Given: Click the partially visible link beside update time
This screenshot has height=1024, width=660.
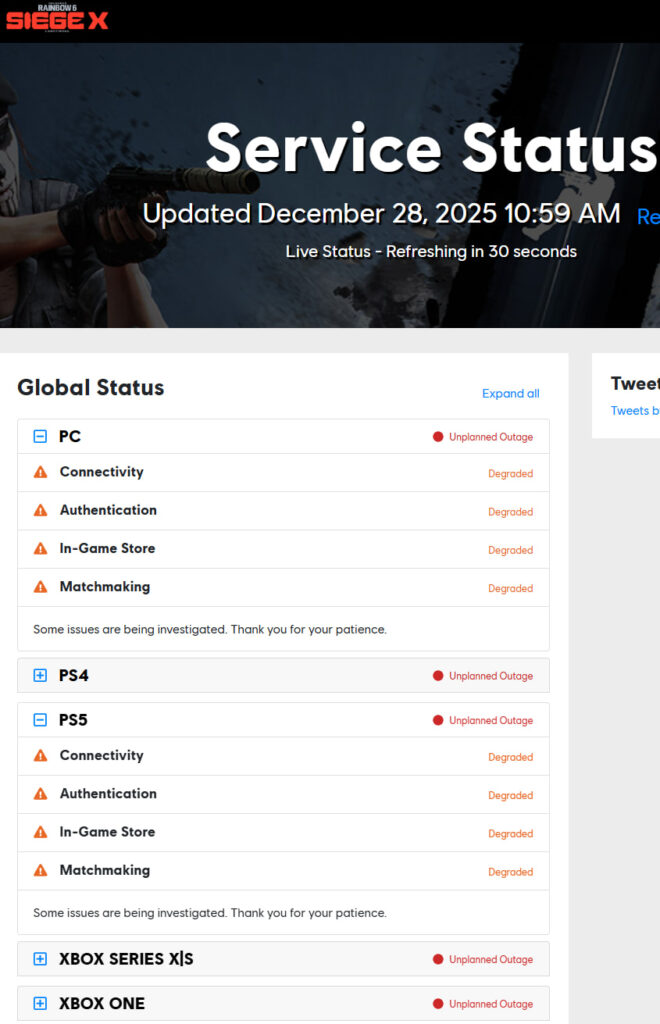Looking at the screenshot, I should point(648,216).
